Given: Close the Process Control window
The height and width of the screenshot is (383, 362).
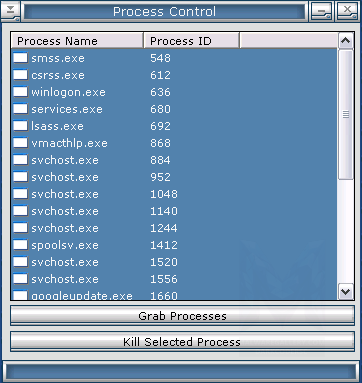Looking at the screenshot, I should point(347,11).
